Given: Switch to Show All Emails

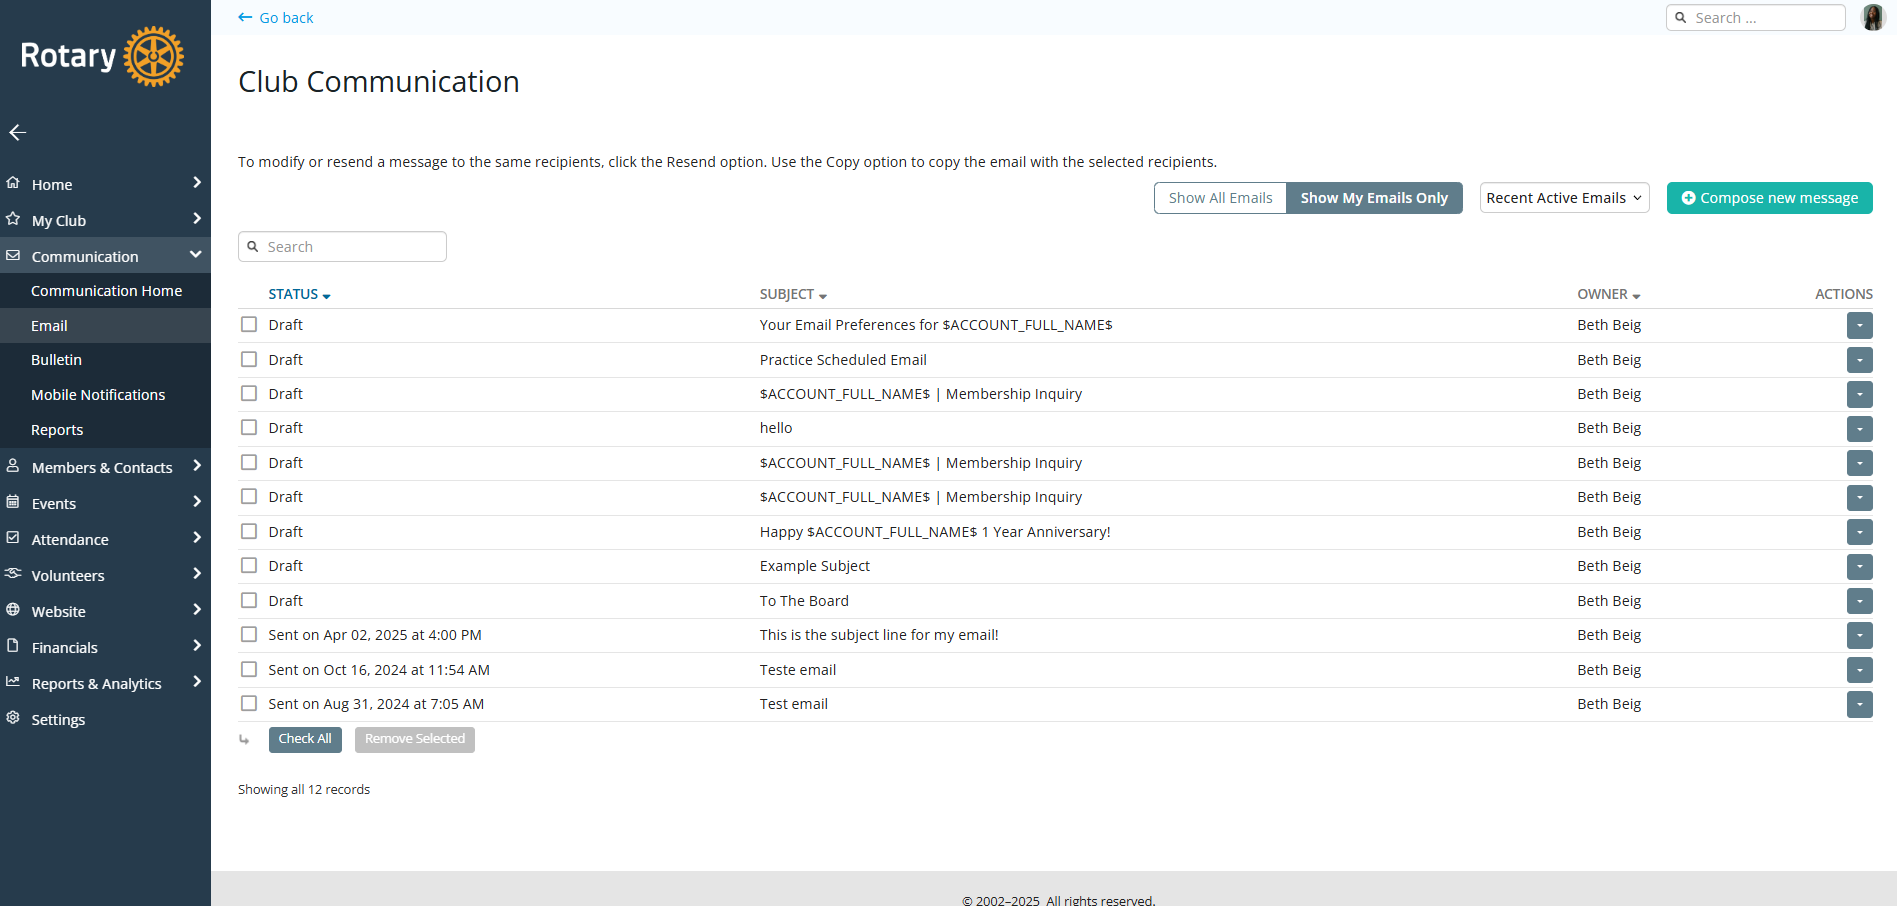Looking at the screenshot, I should (1220, 198).
